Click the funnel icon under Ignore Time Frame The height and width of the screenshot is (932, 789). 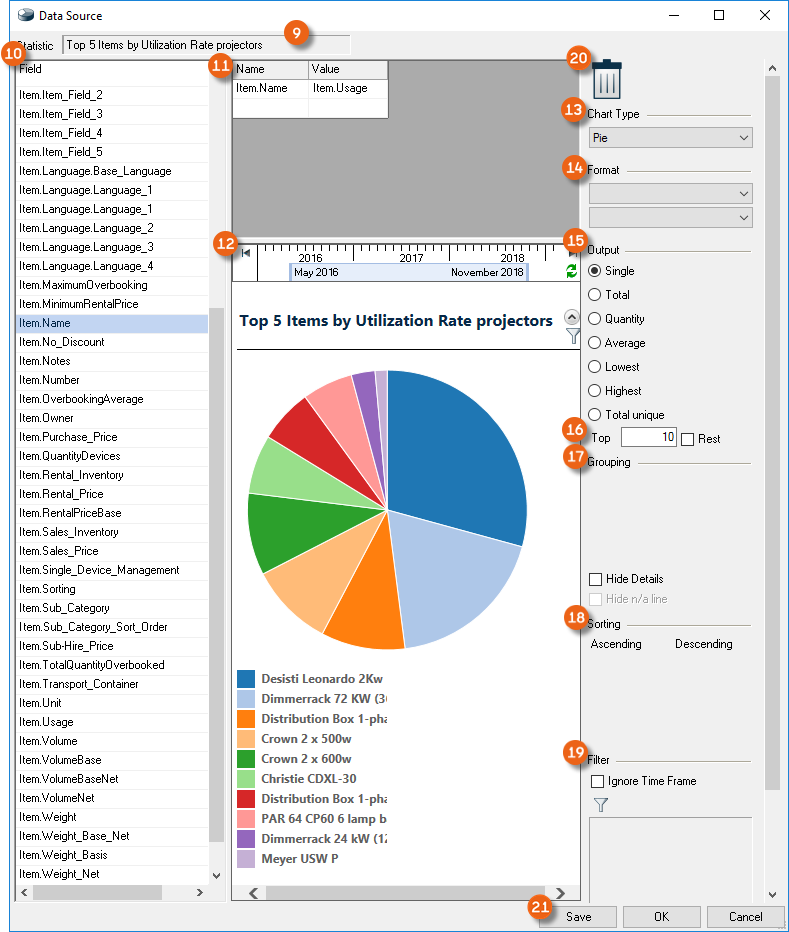click(600, 804)
